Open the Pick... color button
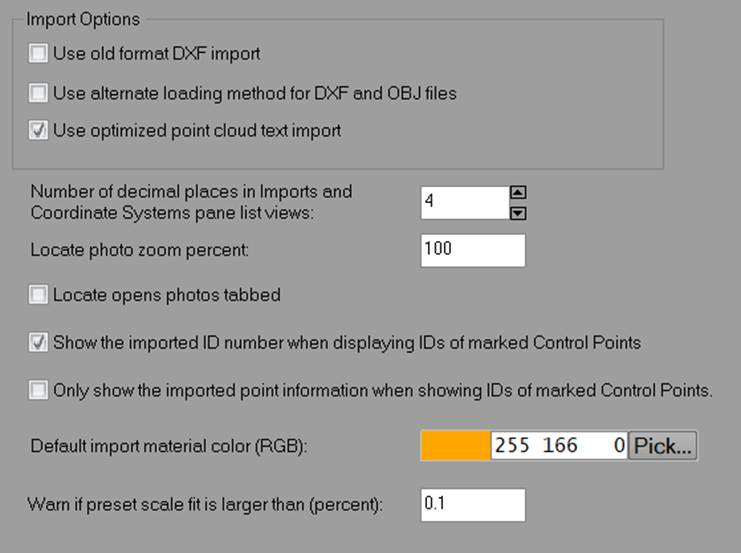The width and height of the screenshot is (741, 553). tap(663, 446)
